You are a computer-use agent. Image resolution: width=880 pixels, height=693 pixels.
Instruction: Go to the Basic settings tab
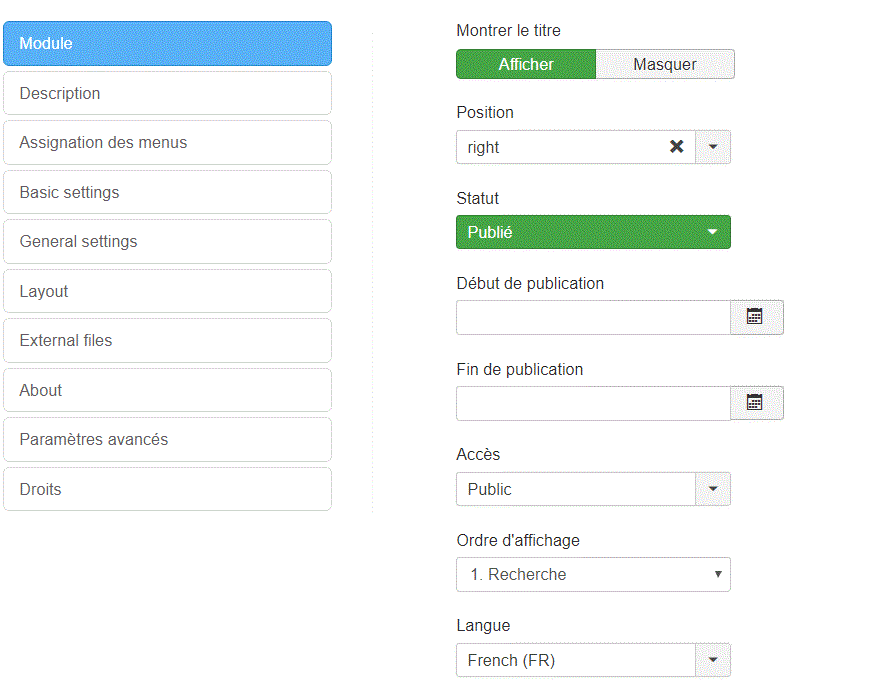coord(167,192)
